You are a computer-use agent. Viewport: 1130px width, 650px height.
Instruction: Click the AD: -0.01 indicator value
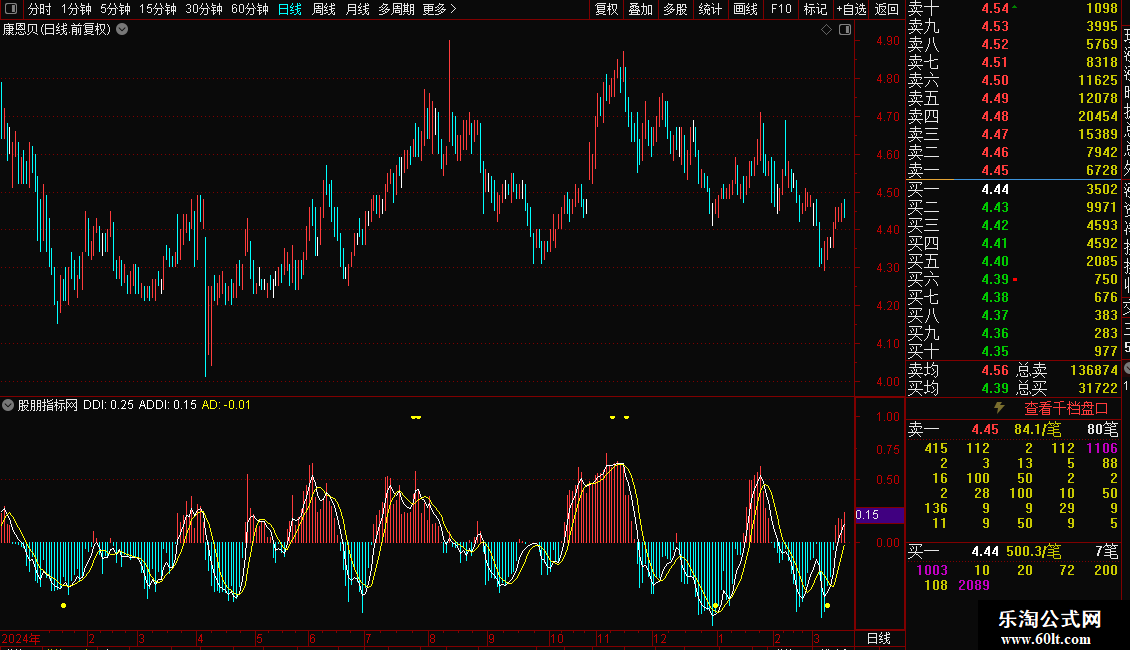tap(226, 405)
